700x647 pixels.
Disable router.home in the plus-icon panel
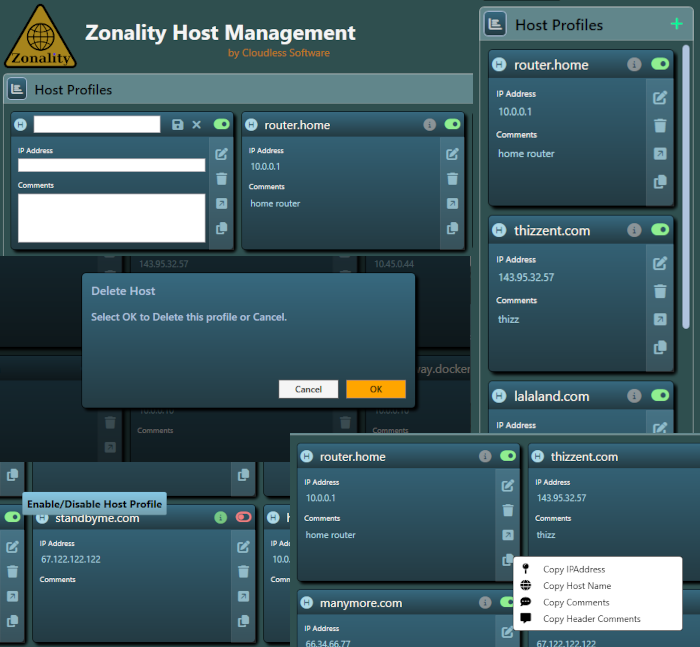[x=660, y=64]
